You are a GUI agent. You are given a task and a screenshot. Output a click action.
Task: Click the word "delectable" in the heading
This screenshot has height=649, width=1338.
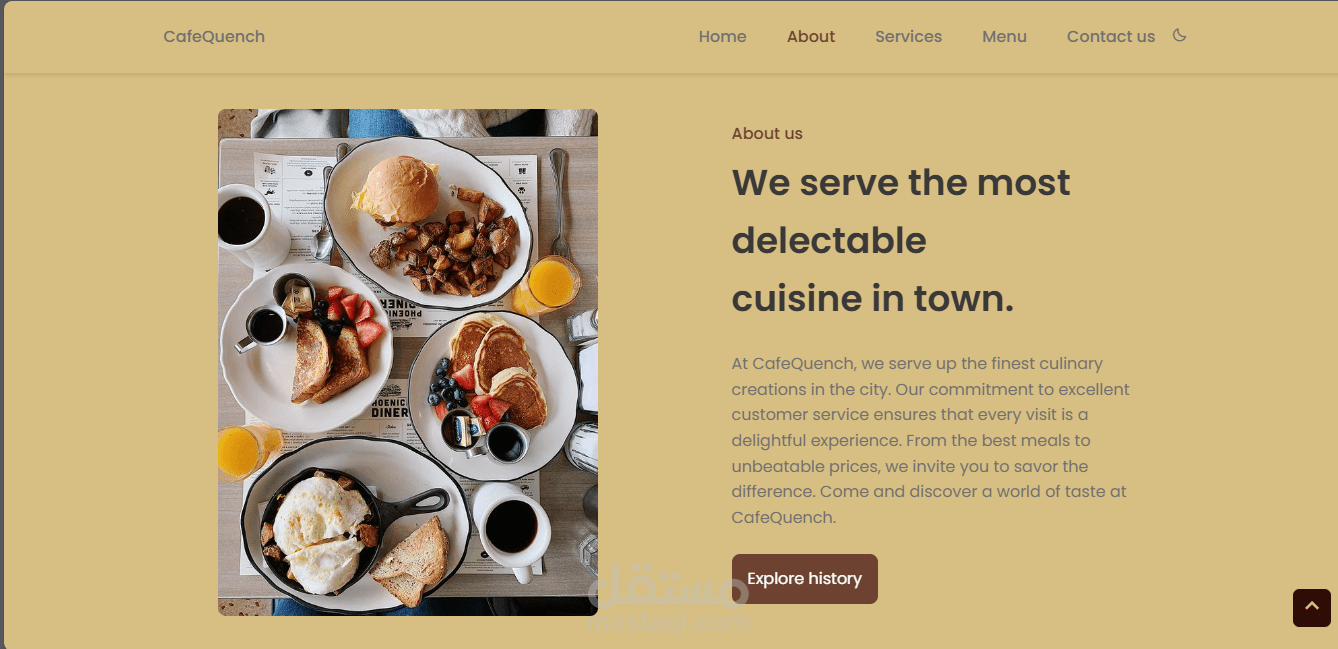tap(829, 241)
